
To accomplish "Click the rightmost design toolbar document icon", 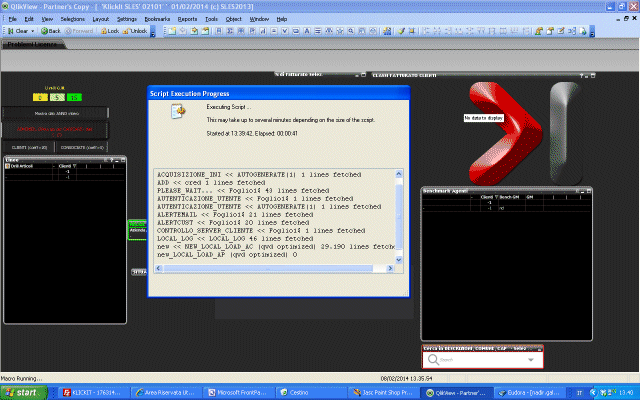I will pyautogui.click(x=583, y=31).
